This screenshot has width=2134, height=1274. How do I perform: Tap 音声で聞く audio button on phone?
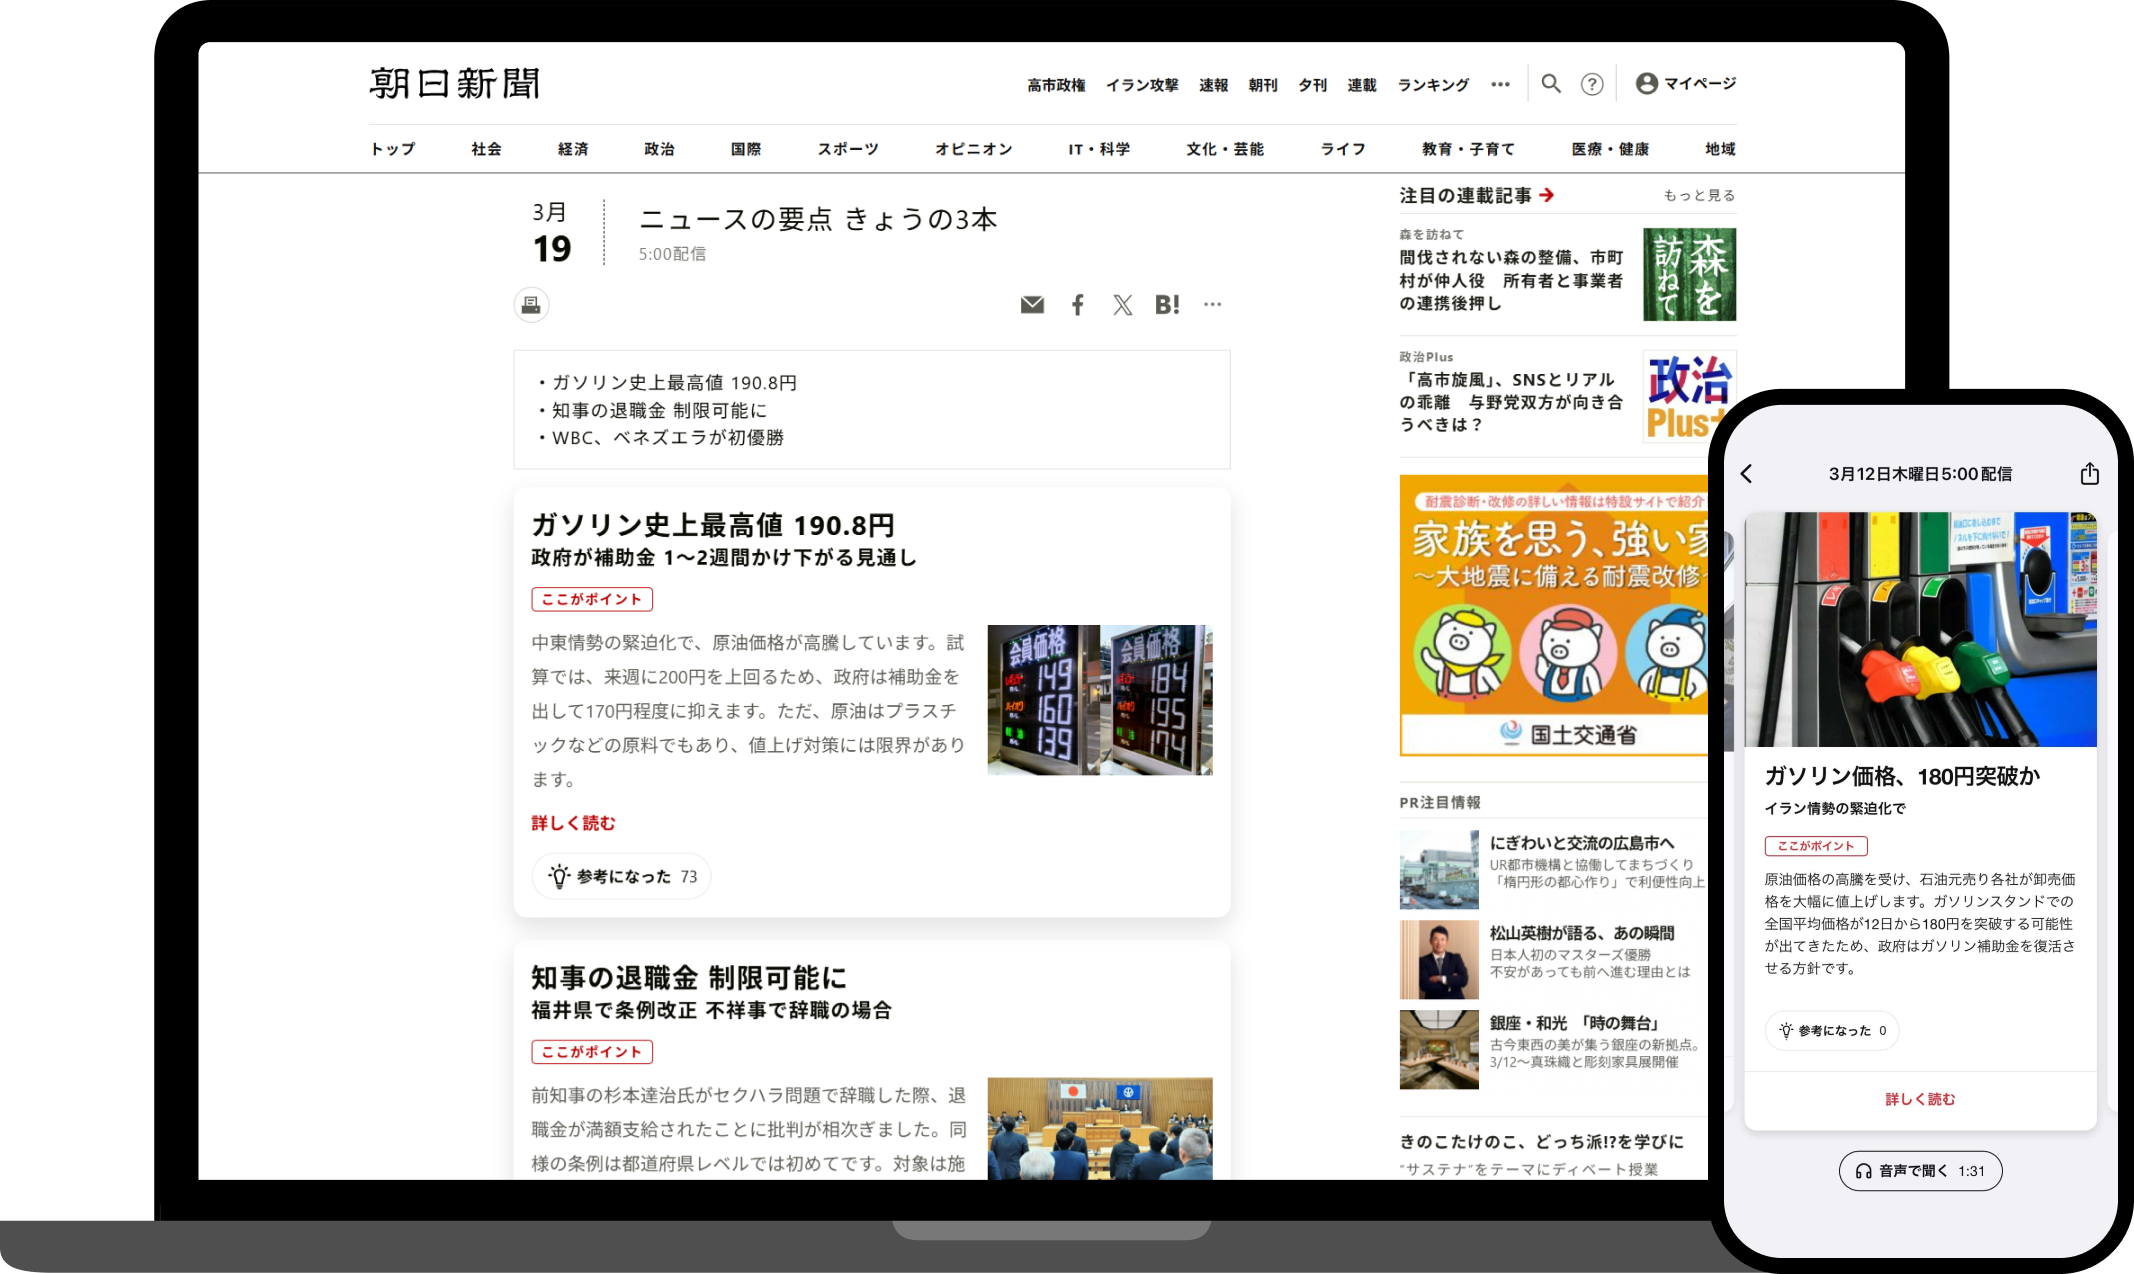click(1920, 1171)
